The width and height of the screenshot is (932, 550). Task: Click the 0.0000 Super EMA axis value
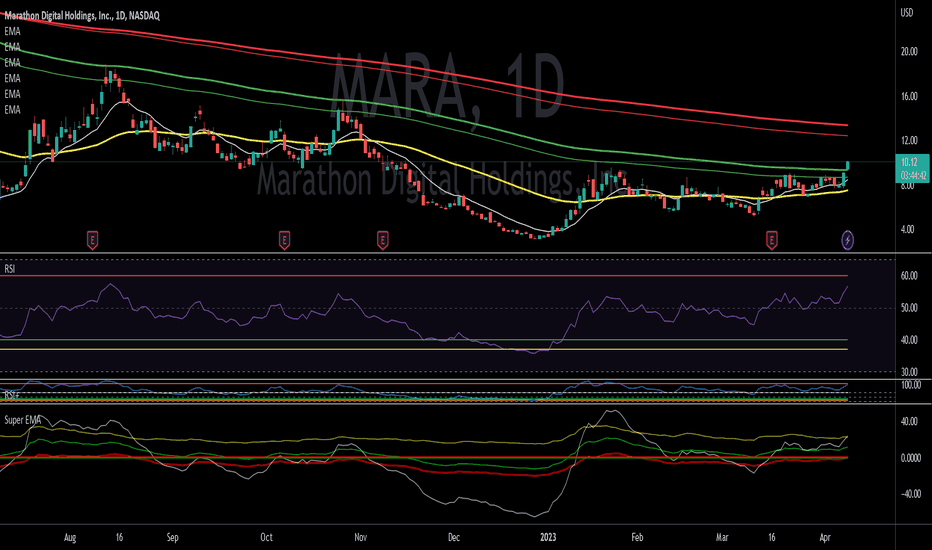tap(911, 458)
